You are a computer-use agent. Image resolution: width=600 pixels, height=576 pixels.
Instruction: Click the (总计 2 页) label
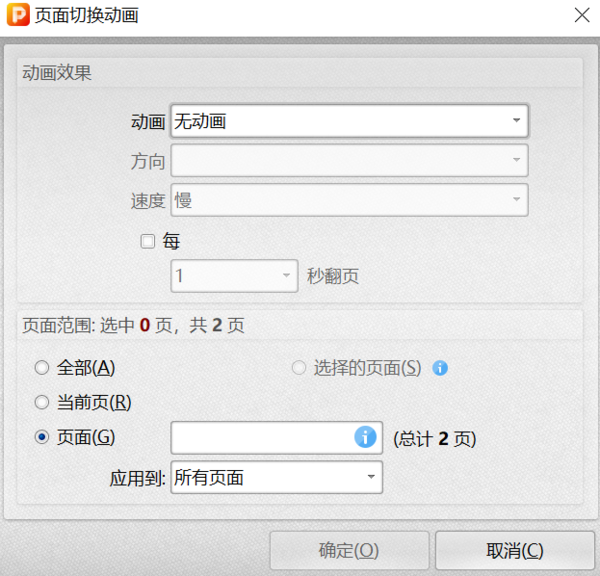(x=435, y=439)
